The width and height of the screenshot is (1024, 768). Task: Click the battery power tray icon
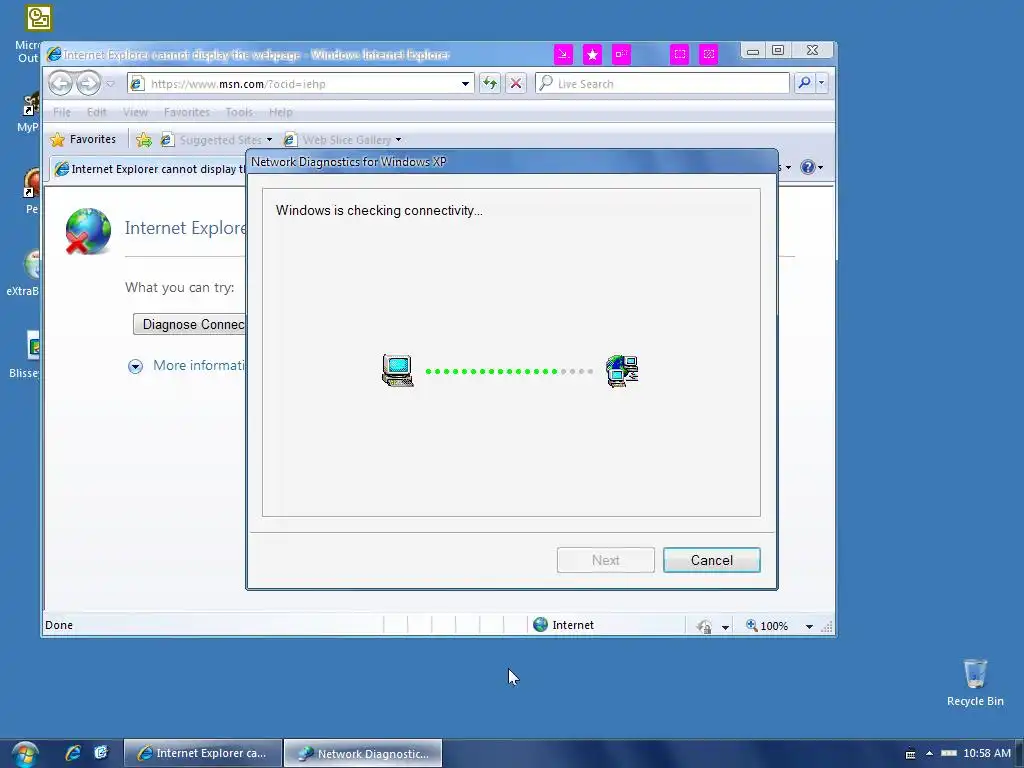pyautogui.click(x=949, y=753)
